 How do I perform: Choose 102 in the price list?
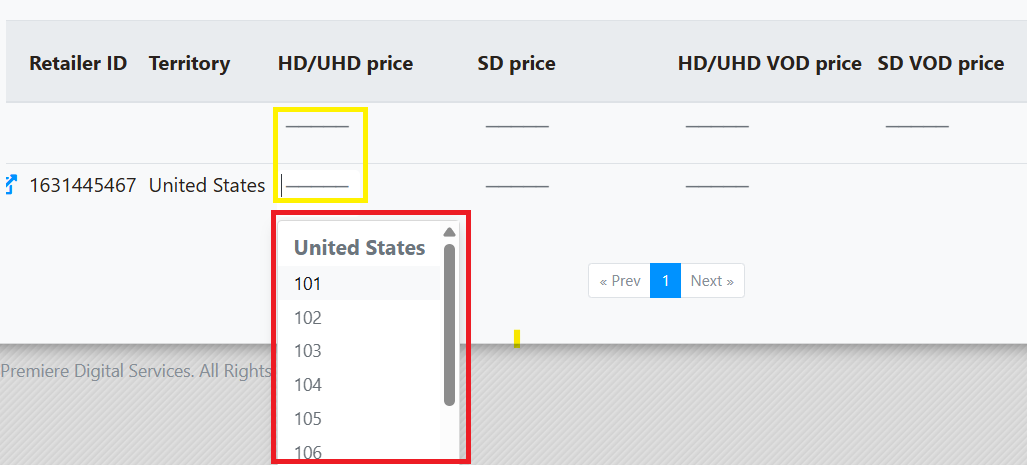360,318
